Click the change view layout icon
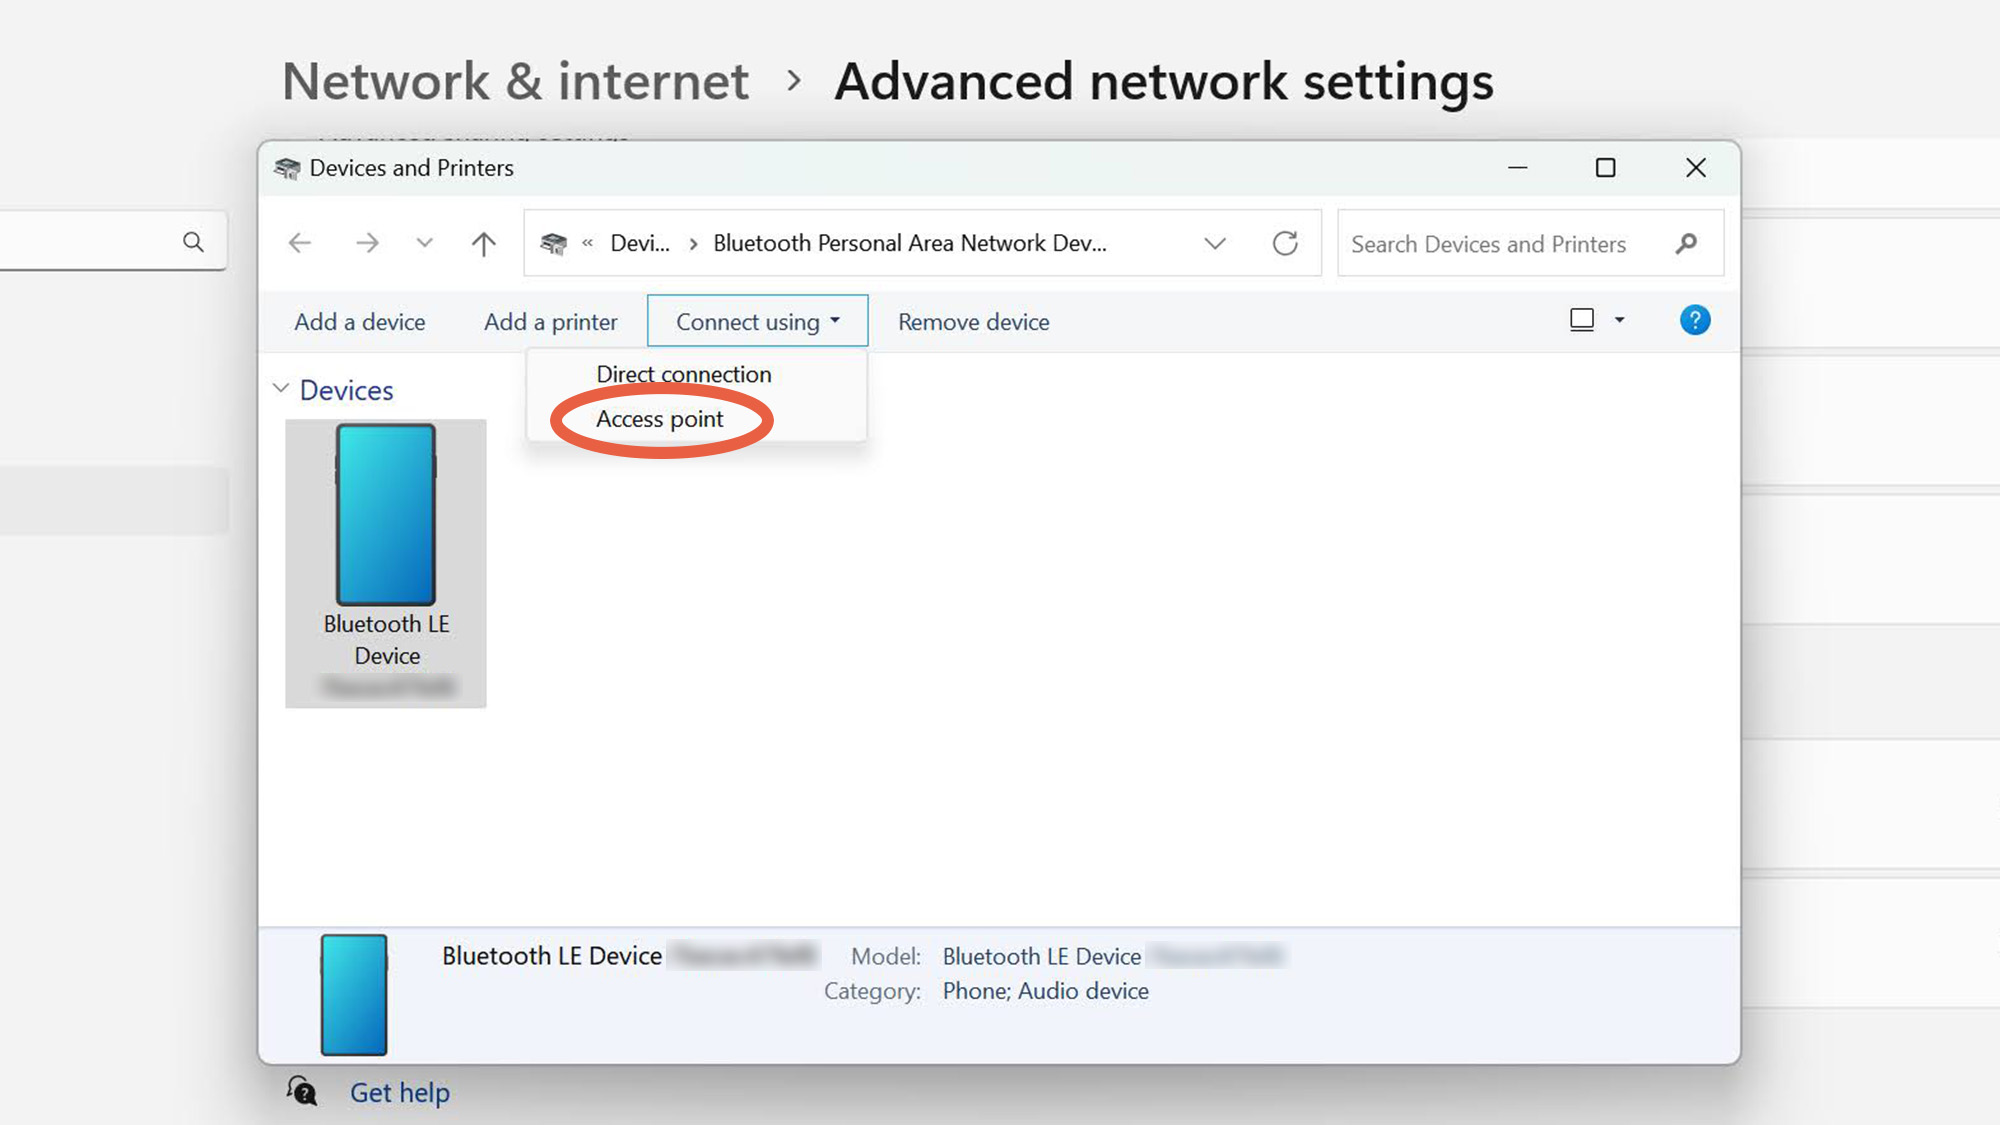2000x1125 pixels. (x=1581, y=320)
